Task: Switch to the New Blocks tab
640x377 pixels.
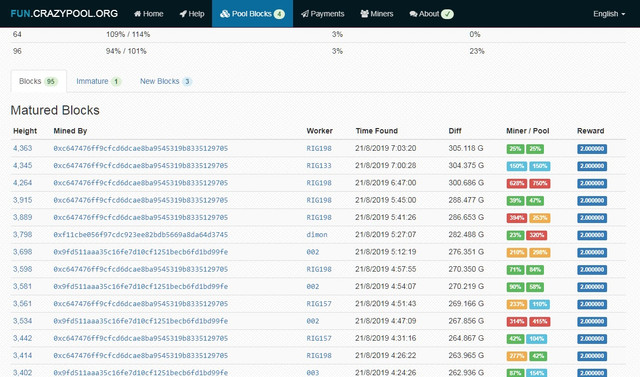Action: [166, 81]
